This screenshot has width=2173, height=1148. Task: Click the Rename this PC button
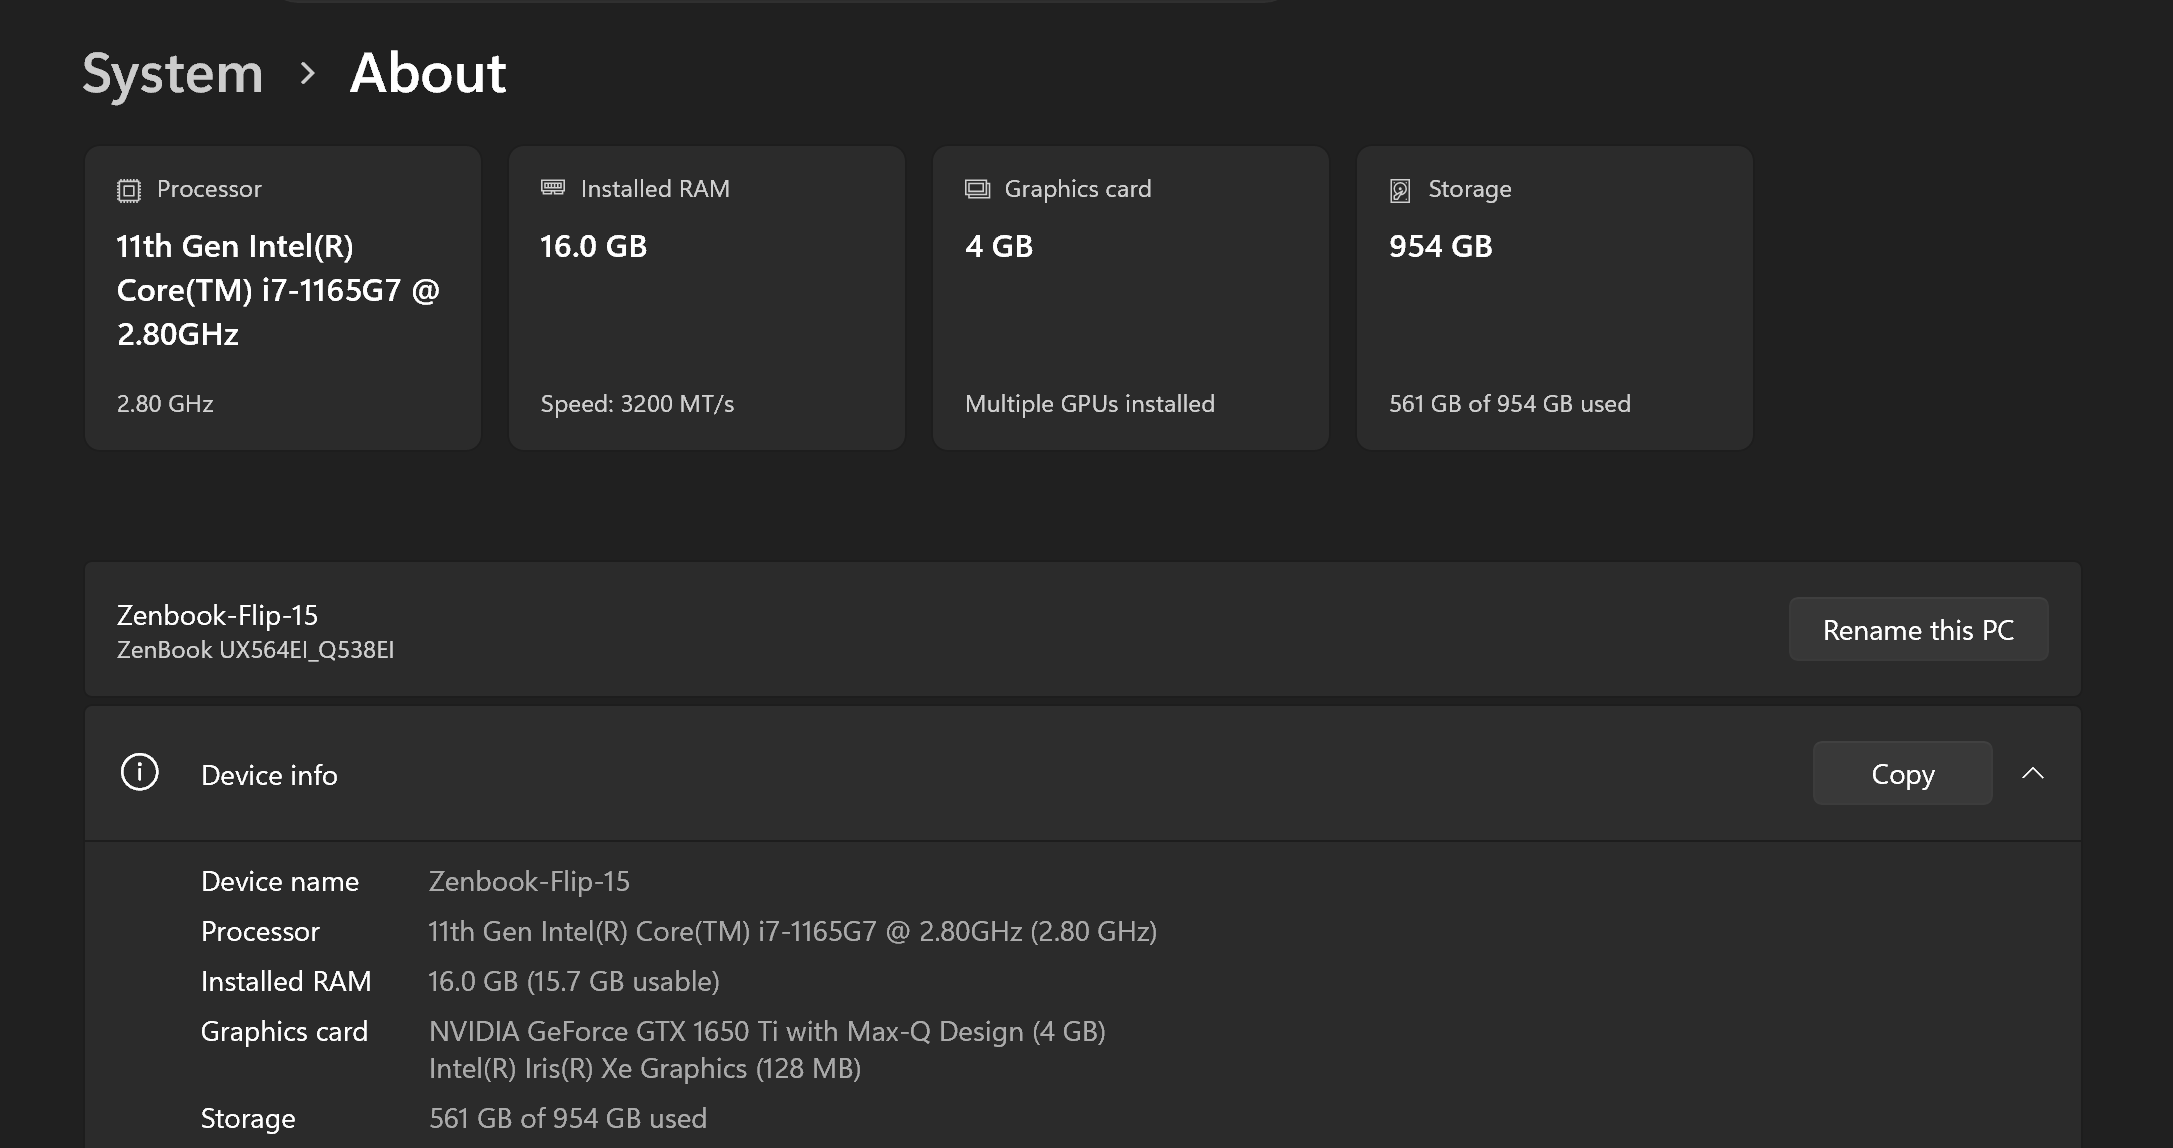[x=1918, y=629]
